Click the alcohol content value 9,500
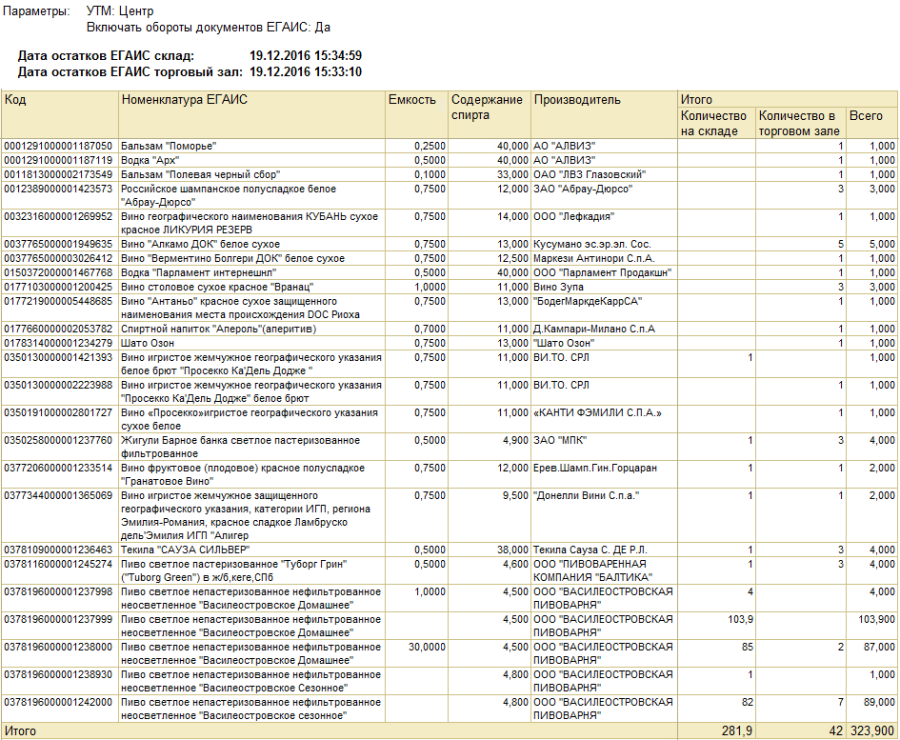The height and width of the screenshot is (740, 900). (x=515, y=495)
